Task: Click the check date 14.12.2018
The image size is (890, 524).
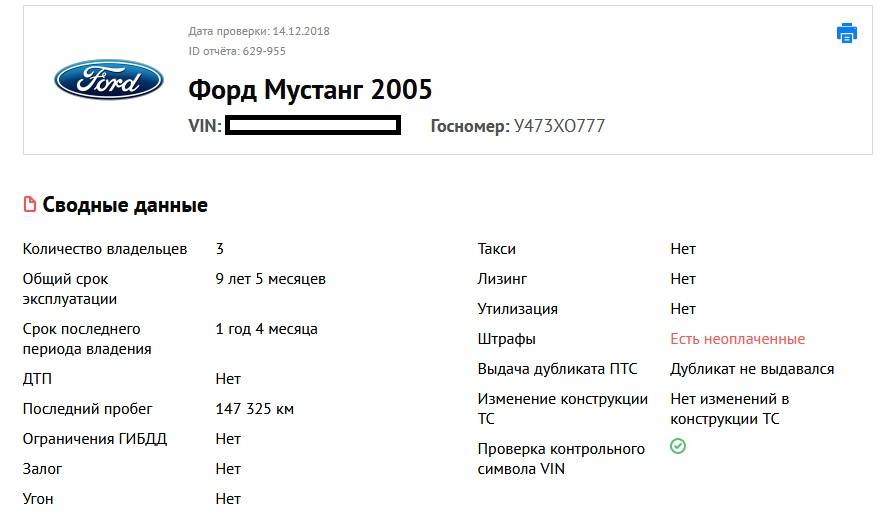Action: click(x=301, y=31)
